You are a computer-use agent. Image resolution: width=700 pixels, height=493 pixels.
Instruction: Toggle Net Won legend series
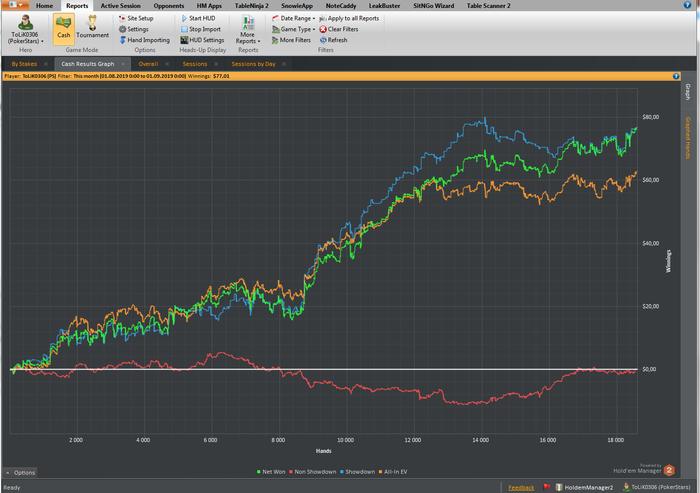[271, 472]
